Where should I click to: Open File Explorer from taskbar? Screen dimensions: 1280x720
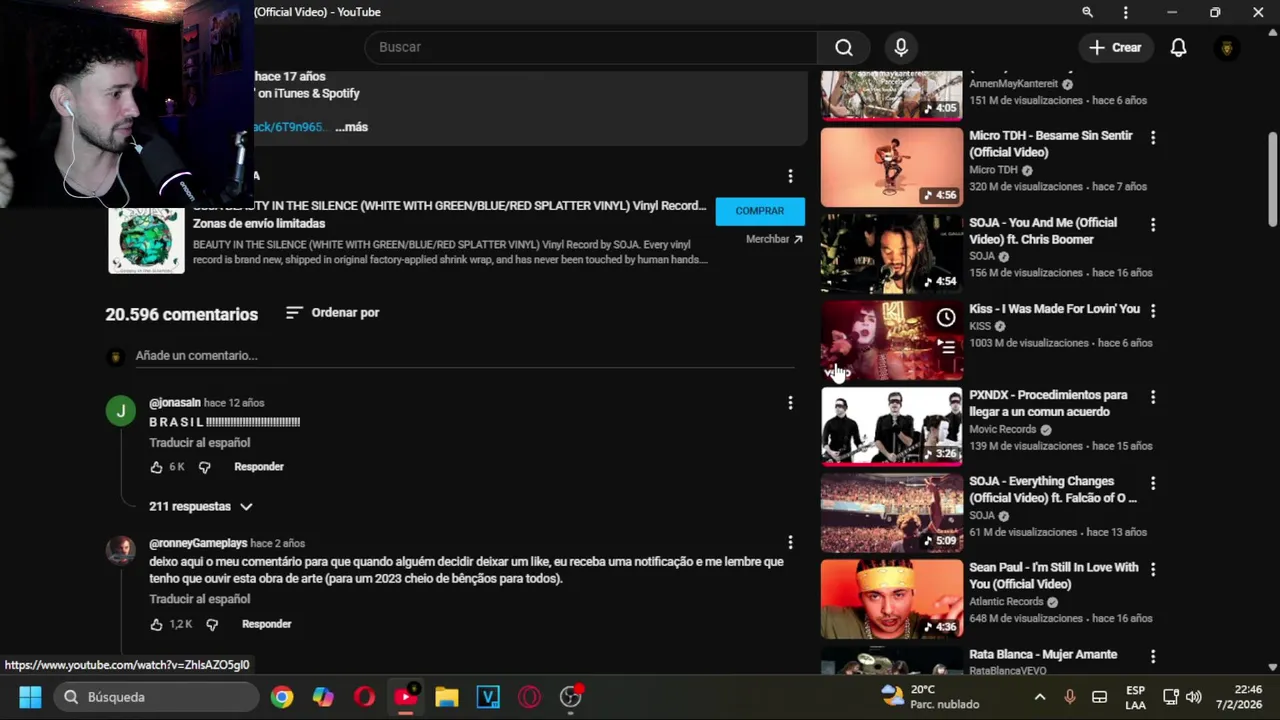click(446, 697)
